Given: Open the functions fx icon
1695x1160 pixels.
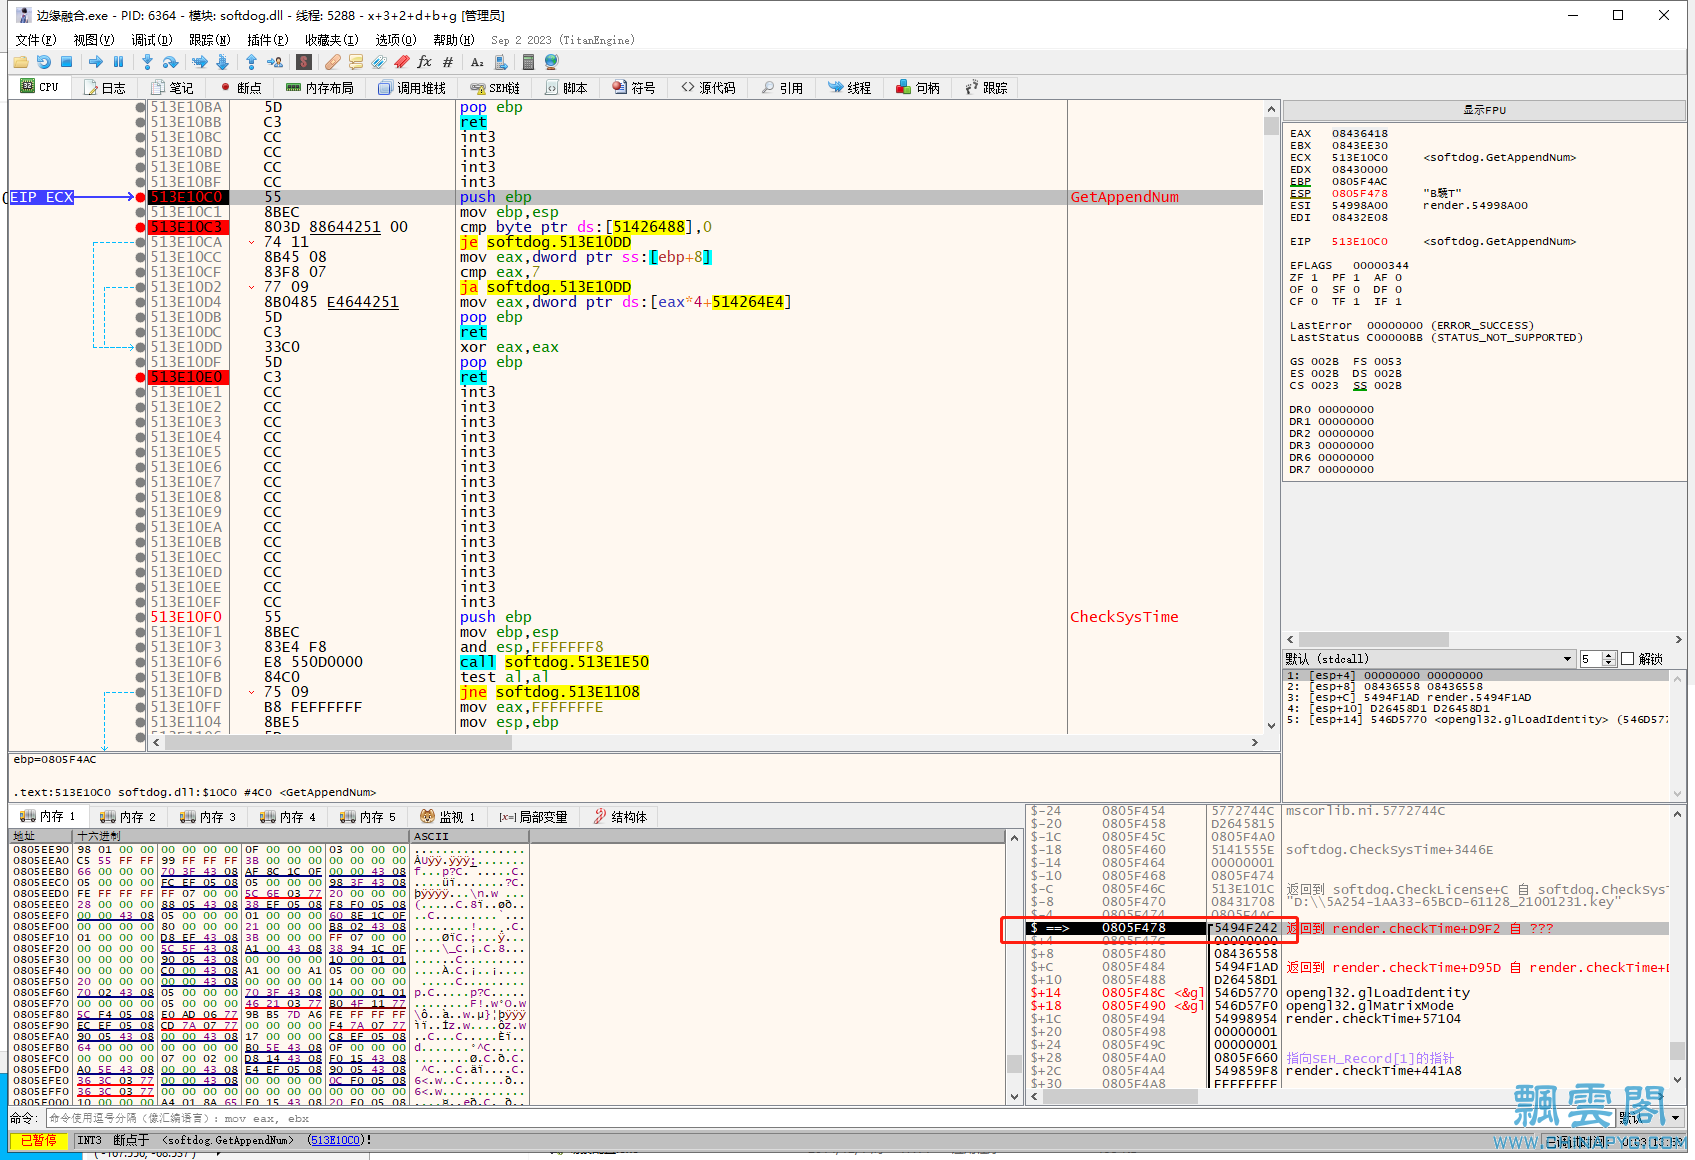Looking at the screenshot, I should [x=425, y=62].
